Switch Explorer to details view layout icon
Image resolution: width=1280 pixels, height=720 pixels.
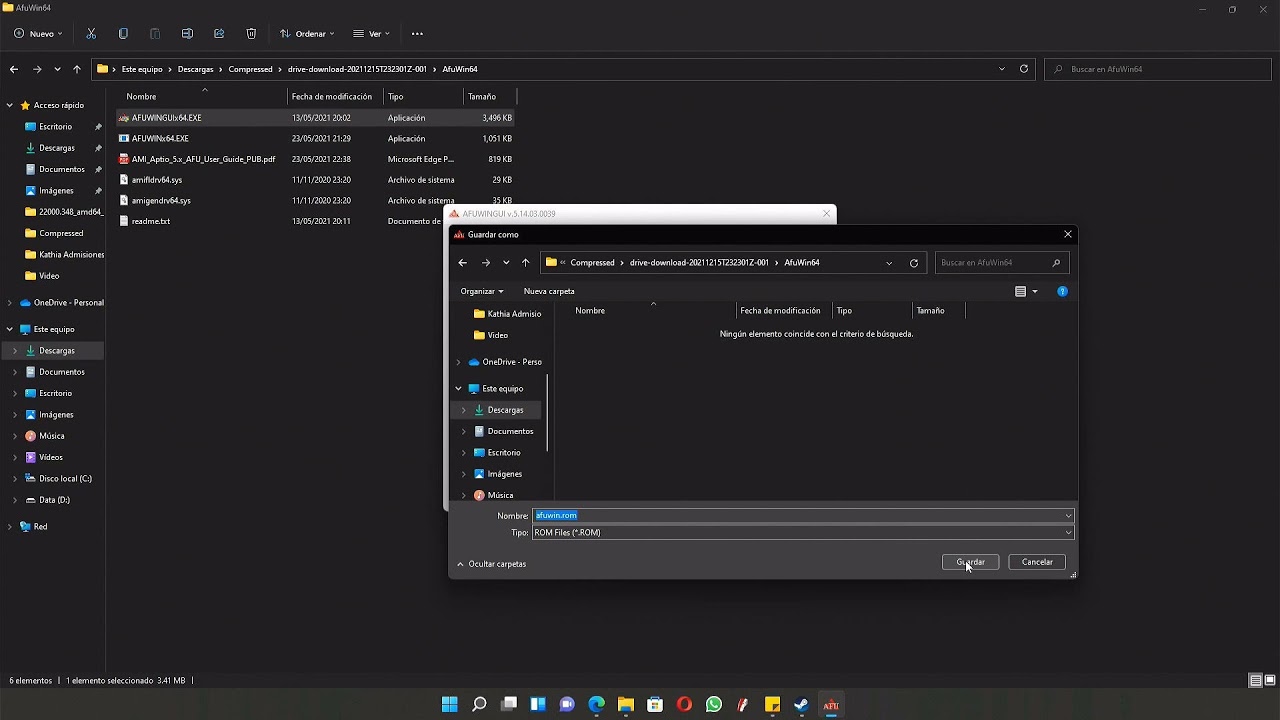(x=1255, y=681)
